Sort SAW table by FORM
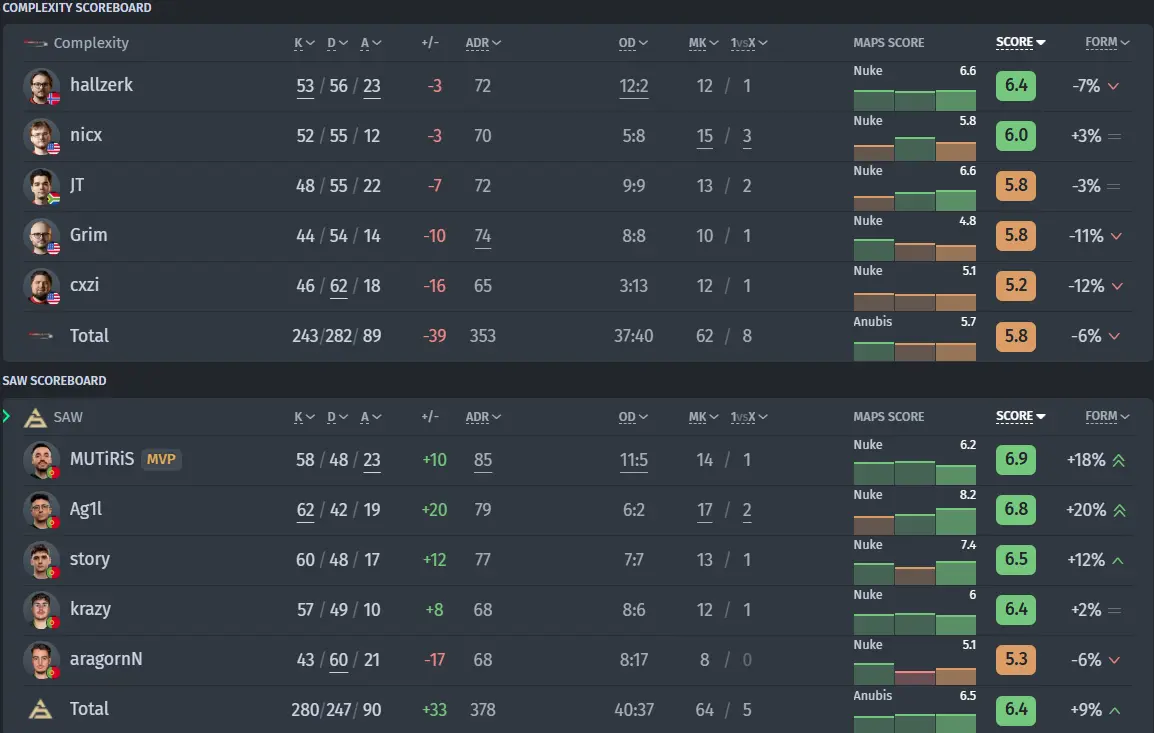The width and height of the screenshot is (1154, 733). point(1107,416)
